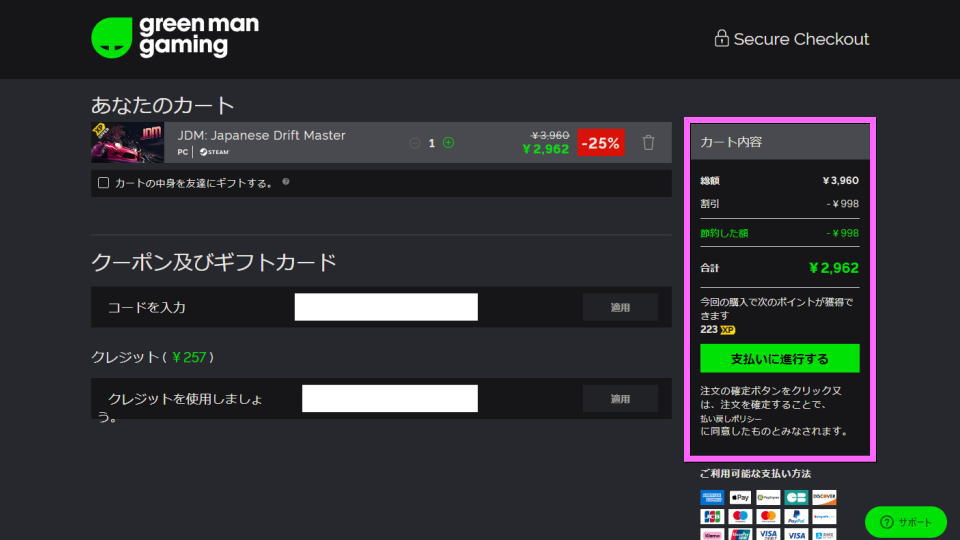Tick the gift cart contents to friend checkbox

[x=103, y=182]
